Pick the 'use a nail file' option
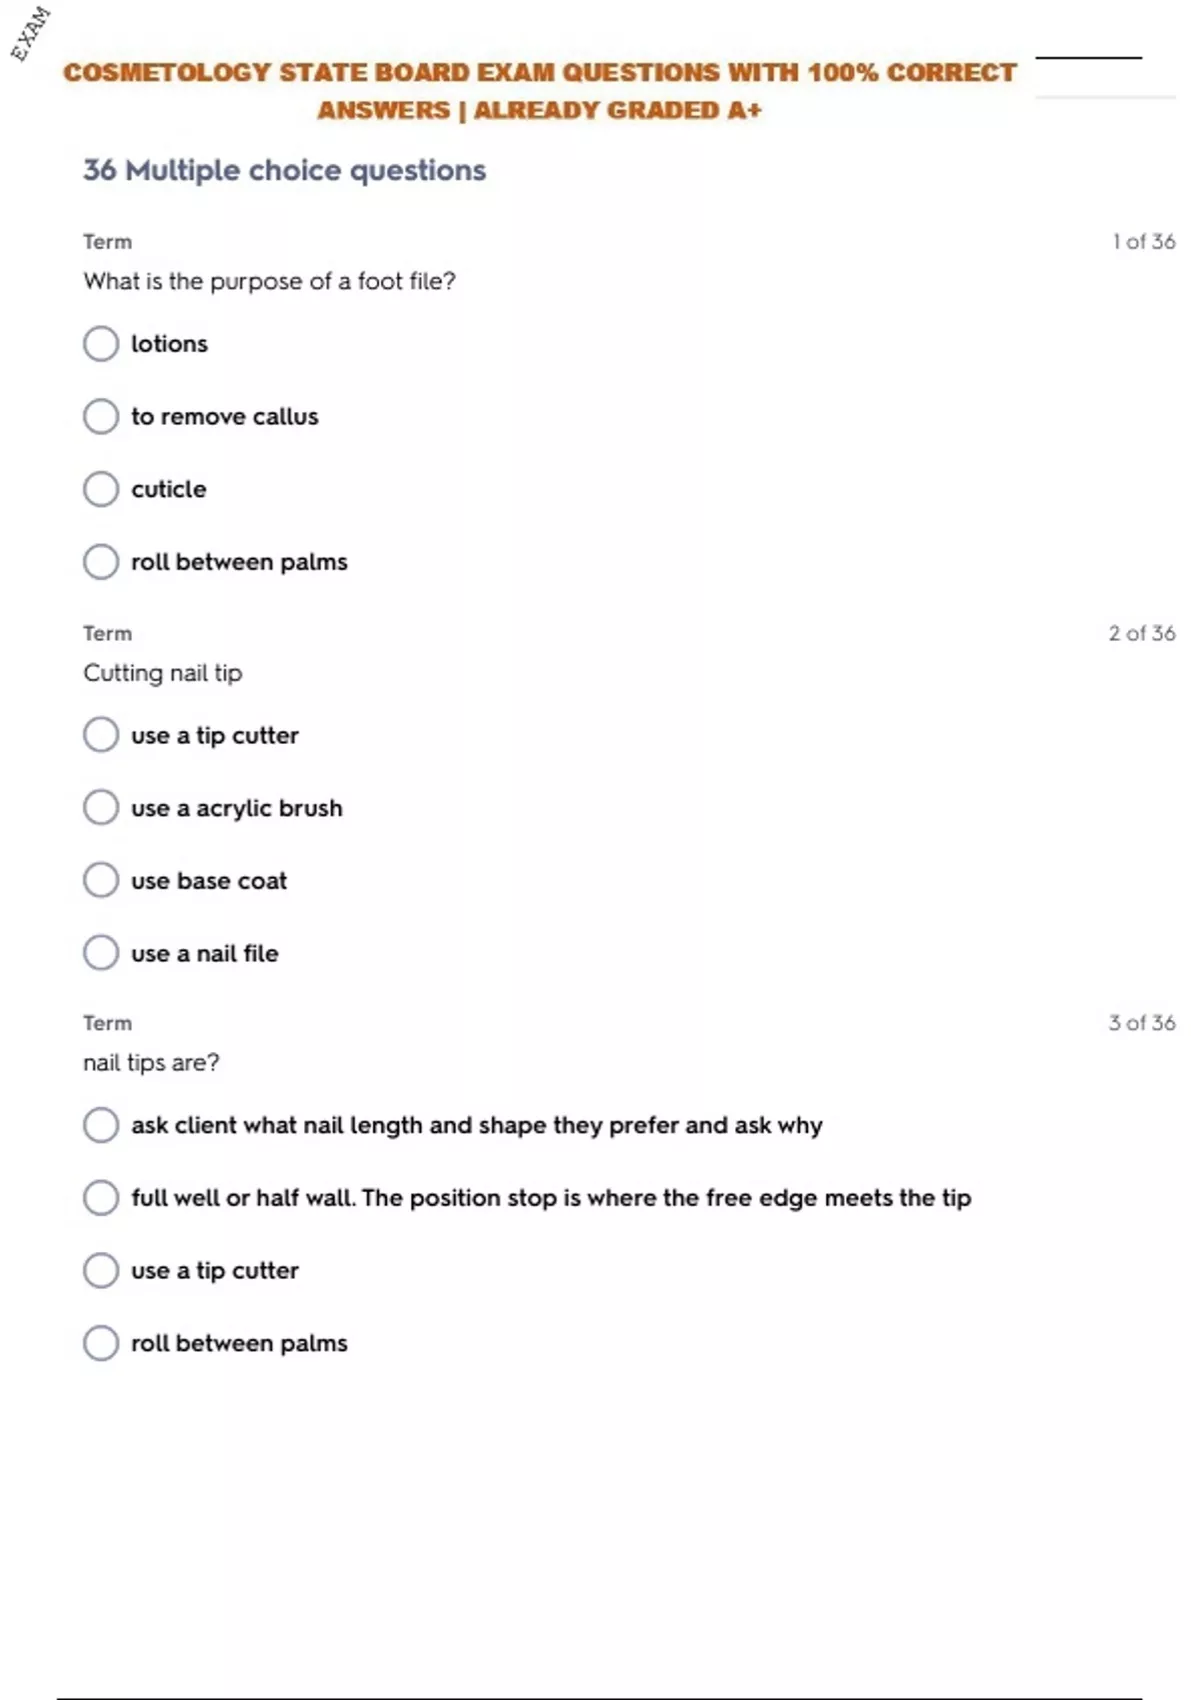1200x1700 pixels. point(101,953)
